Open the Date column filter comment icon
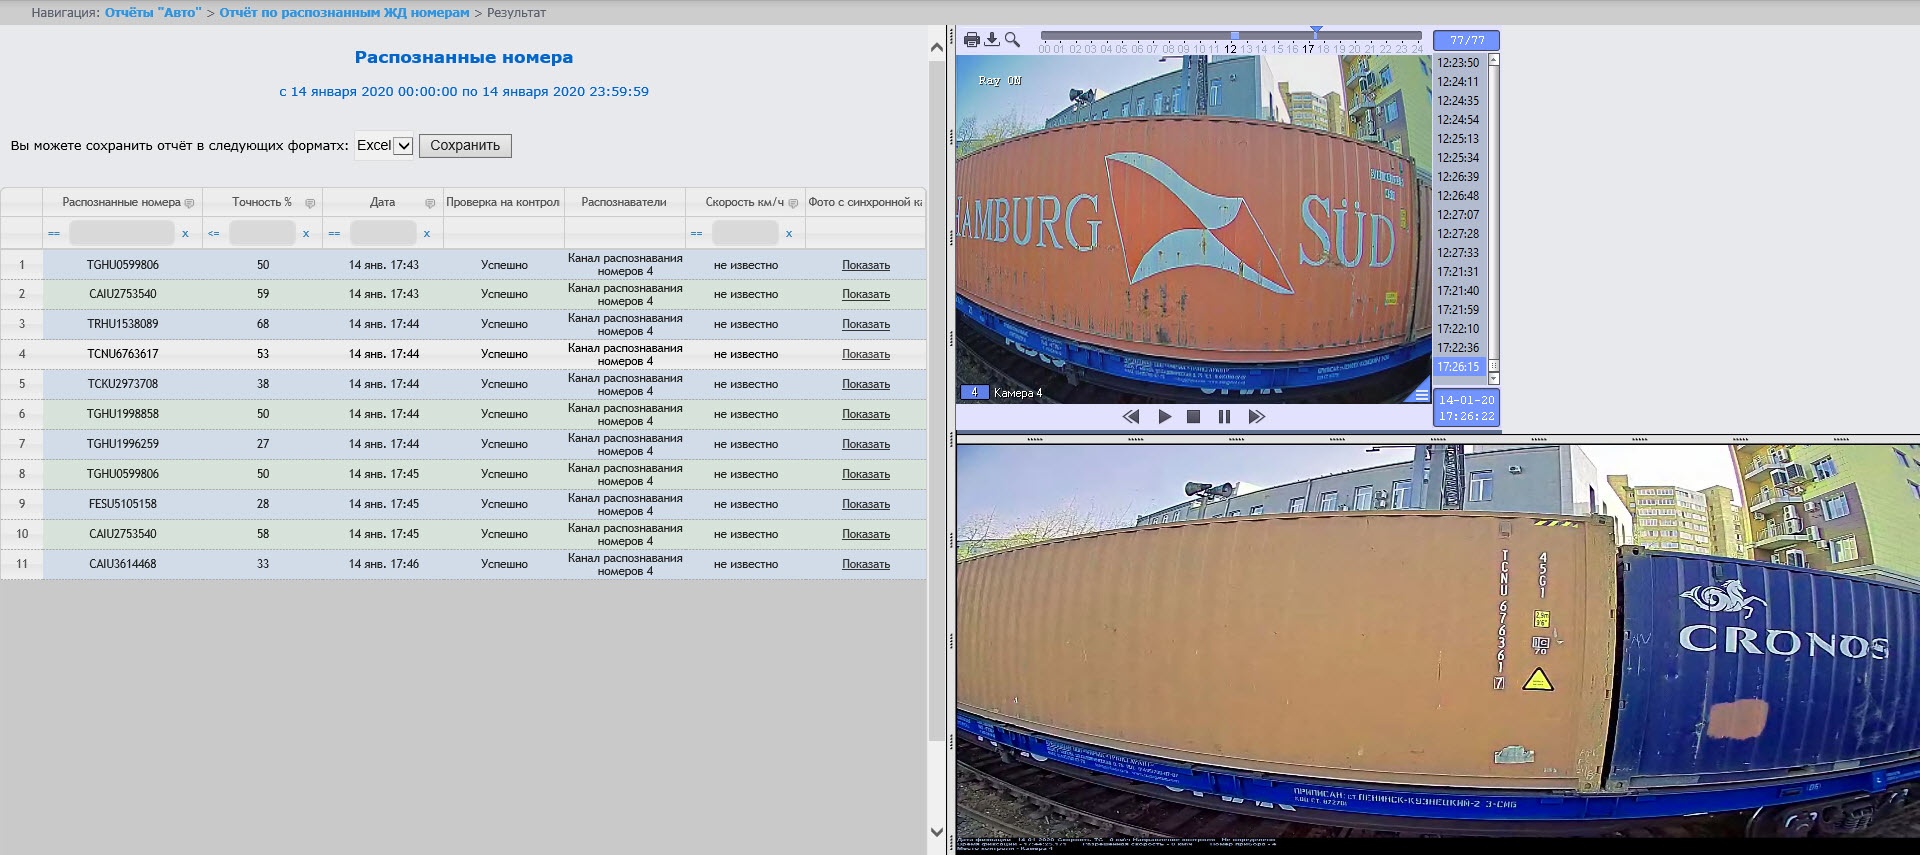The image size is (1920, 855). 430,203
